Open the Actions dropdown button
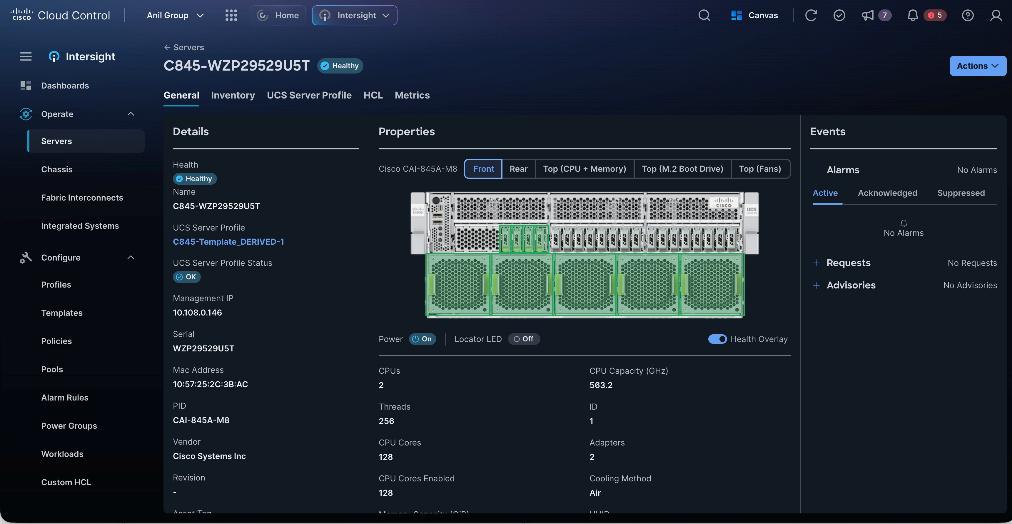 coord(978,66)
